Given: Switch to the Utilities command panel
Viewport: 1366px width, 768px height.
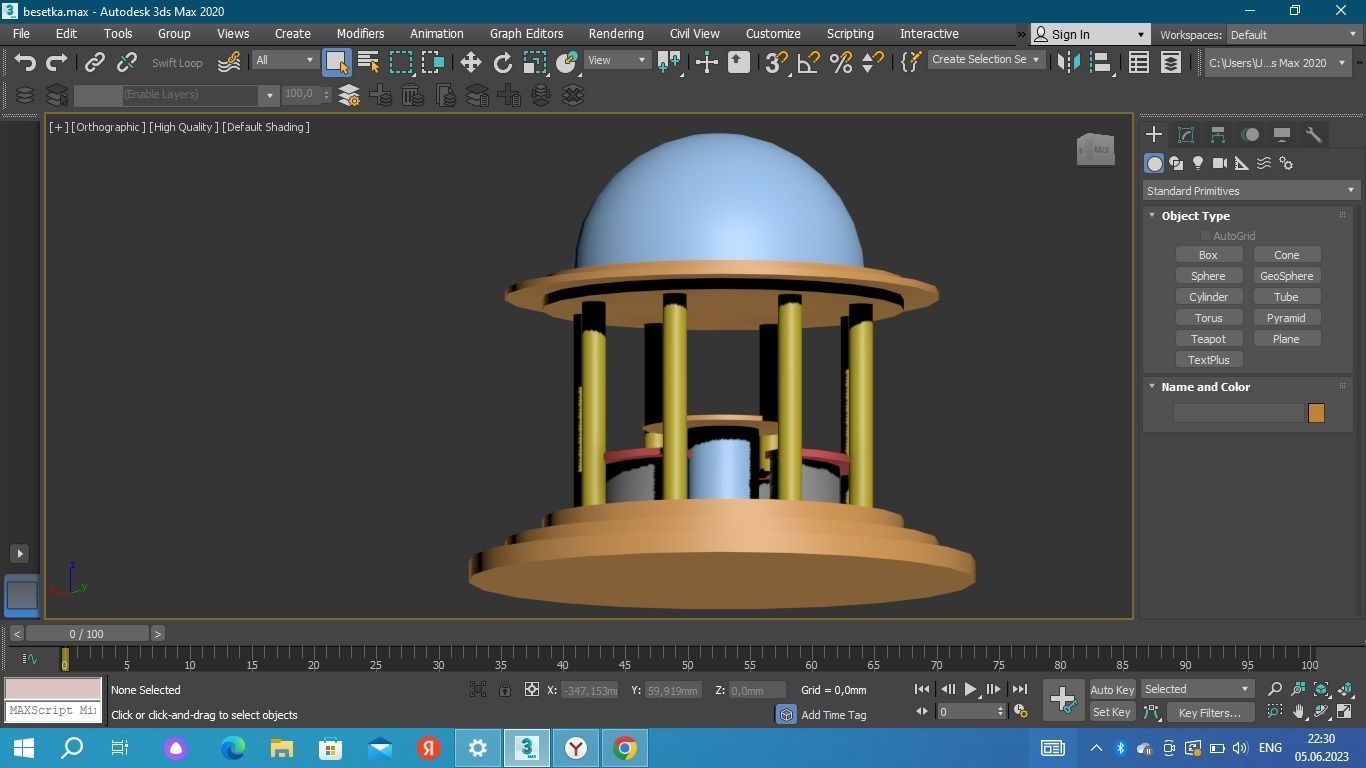Looking at the screenshot, I should click(x=1314, y=134).
